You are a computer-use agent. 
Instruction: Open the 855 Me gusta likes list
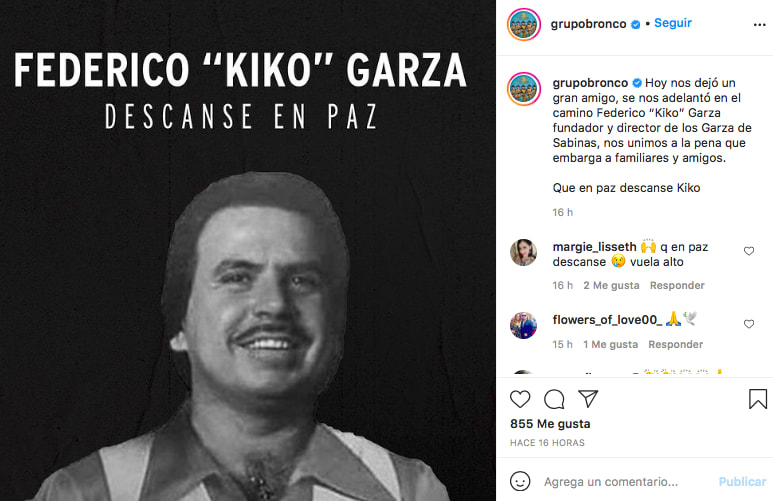550,424
